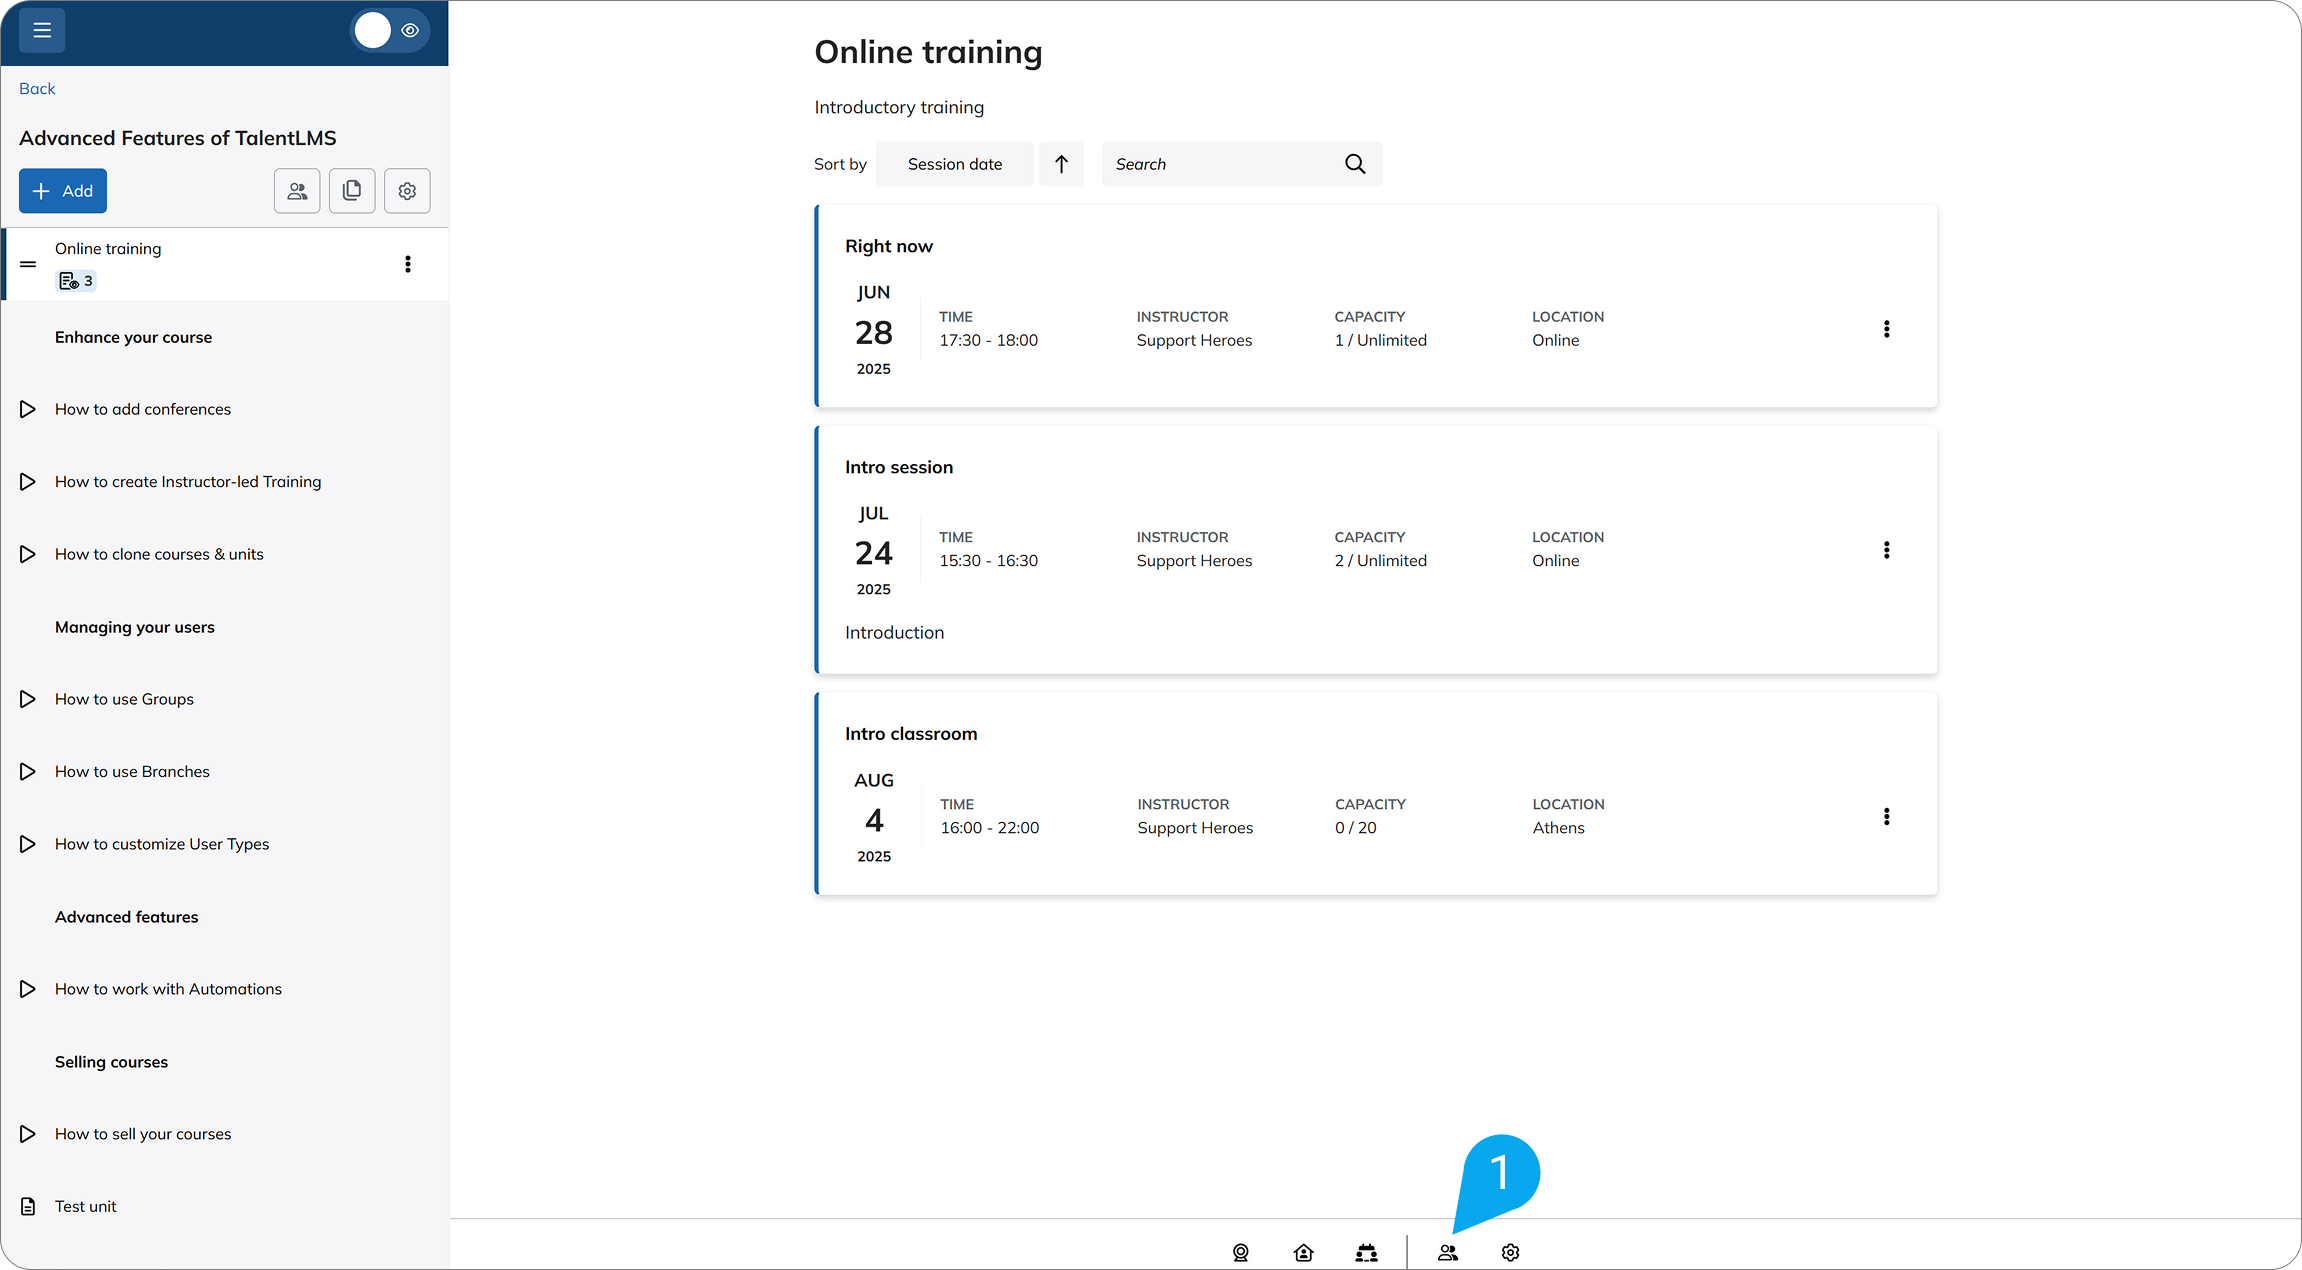Click the Advanced features section heading
Image resolution: width=2302 pixels, height=1270 pixels.
point(126,917)
